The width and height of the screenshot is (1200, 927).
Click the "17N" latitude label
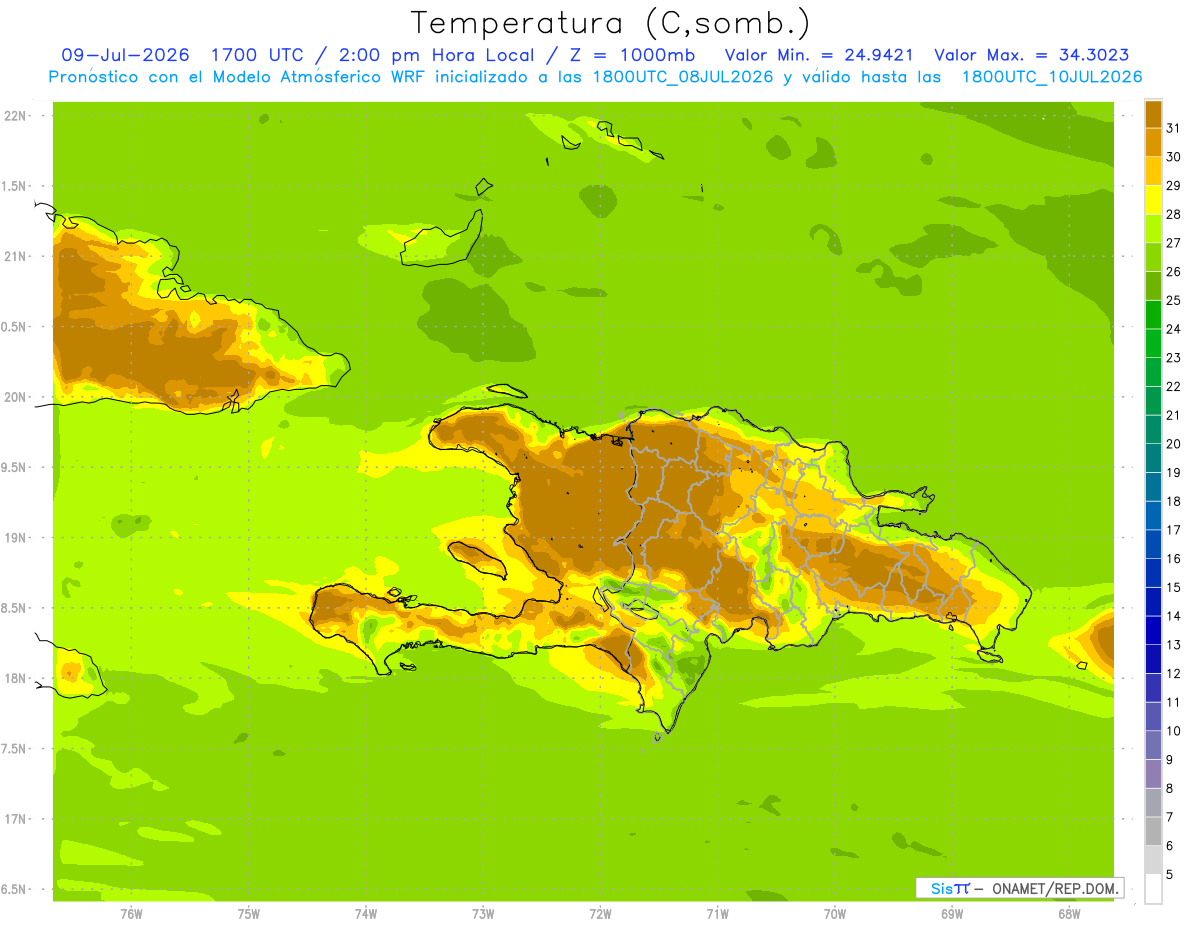pyautogui.click(x=15, y=819)
